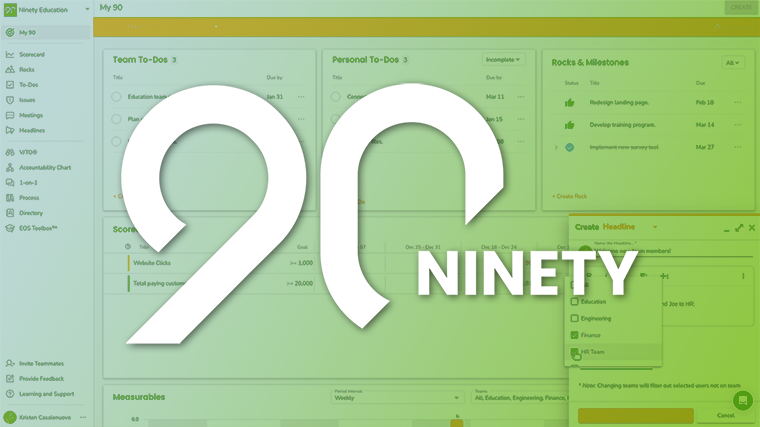Click the thumbs-up status on Redesign landing page
The image size is (760, 427).
click(569, 102)
